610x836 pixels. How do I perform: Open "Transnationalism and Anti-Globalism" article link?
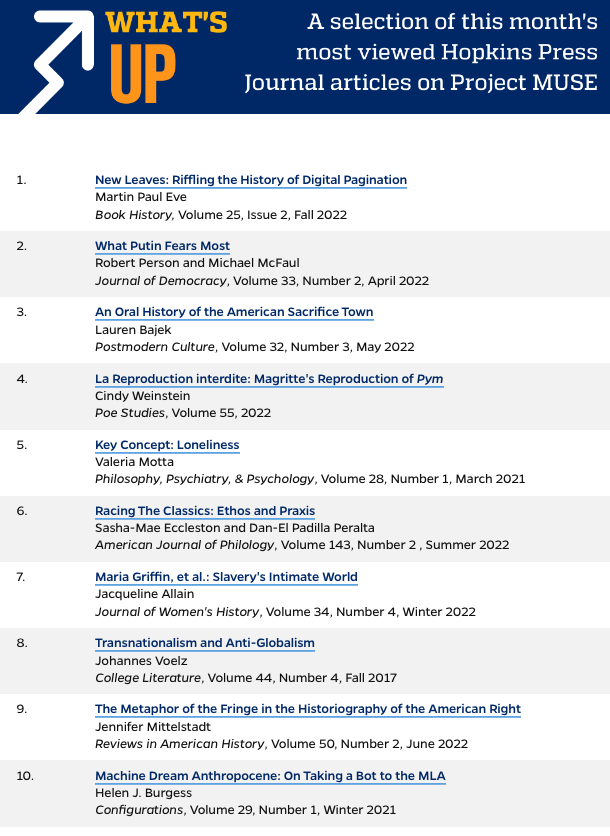tap(205, 644)
